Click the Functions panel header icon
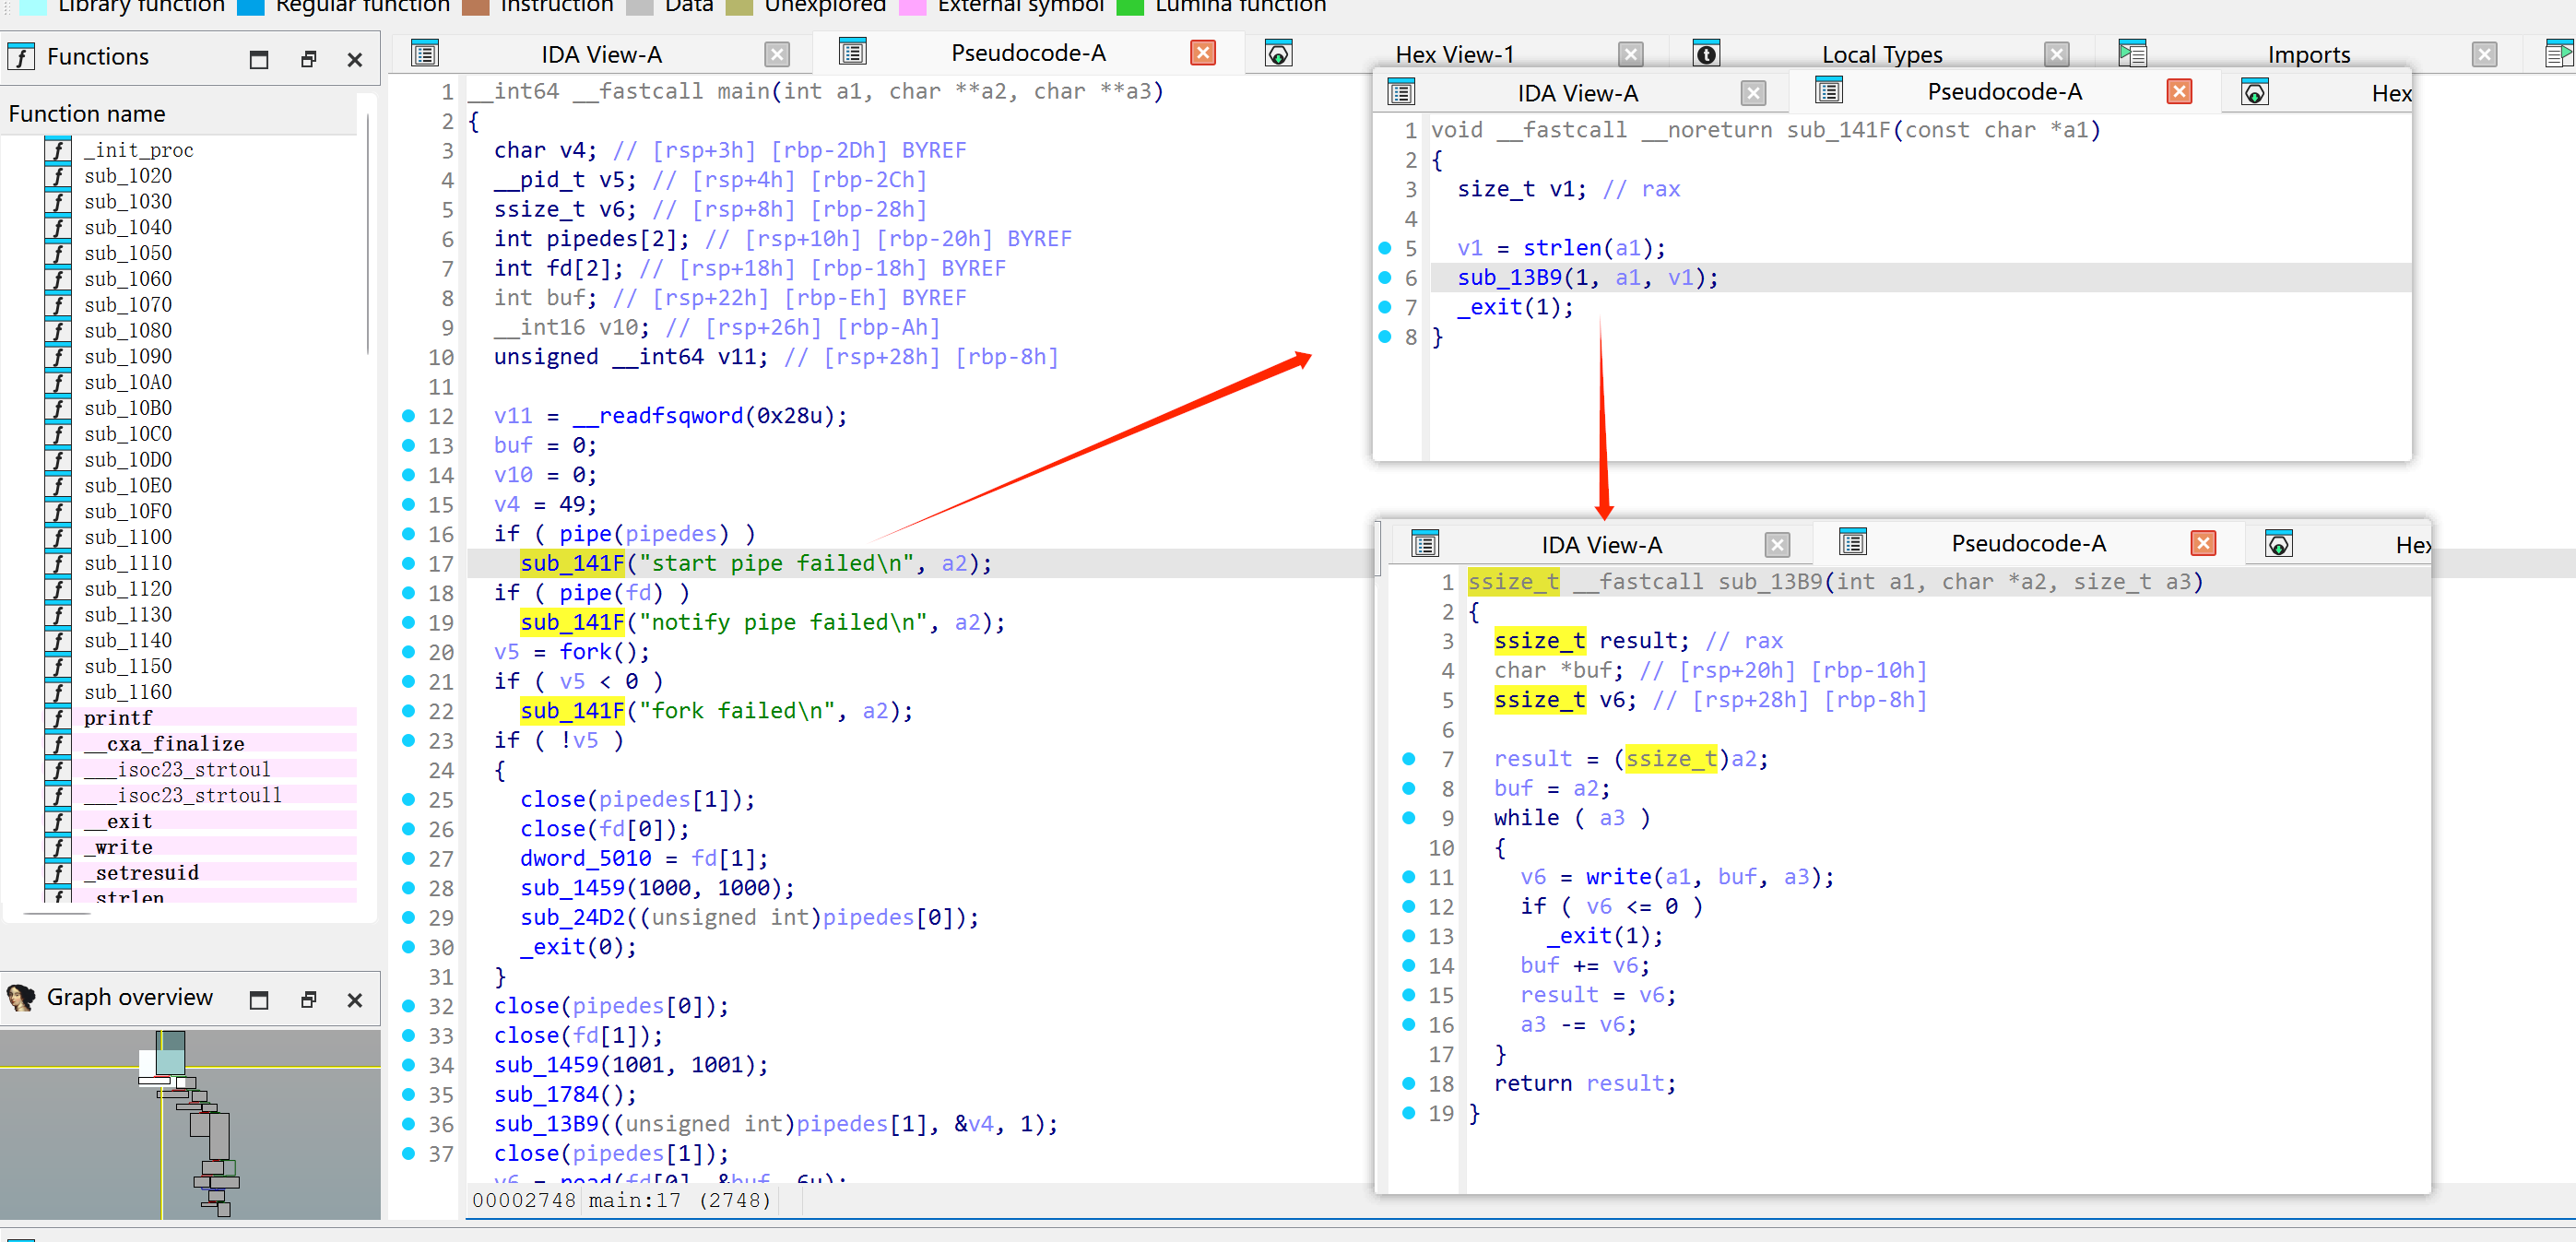2576x1242 pixels. 20,57
